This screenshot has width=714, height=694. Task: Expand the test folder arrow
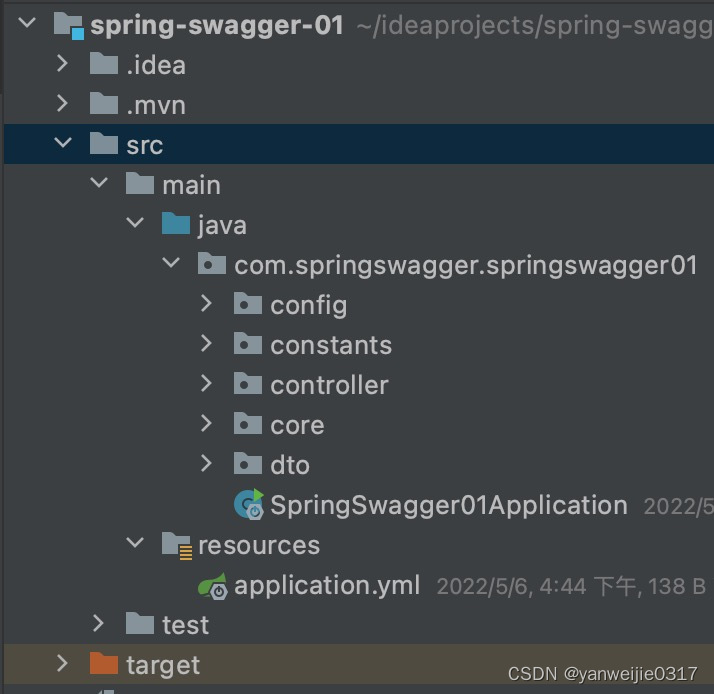[x=98, y=623]
